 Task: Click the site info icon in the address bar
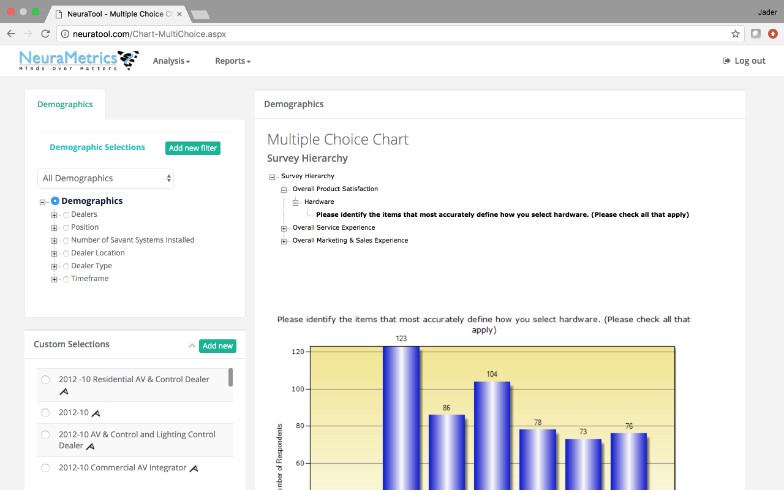[x=64, y=34]
